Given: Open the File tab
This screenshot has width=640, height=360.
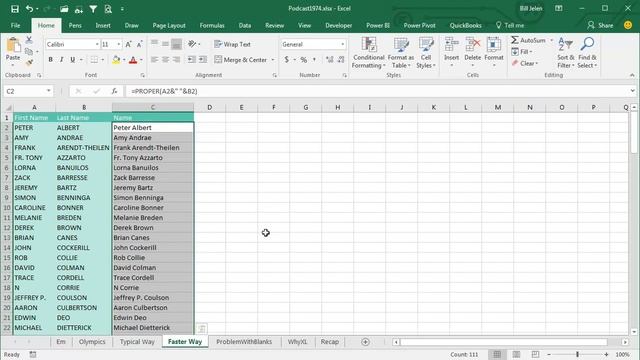Looking at the screenshot, I should point(16,25).
